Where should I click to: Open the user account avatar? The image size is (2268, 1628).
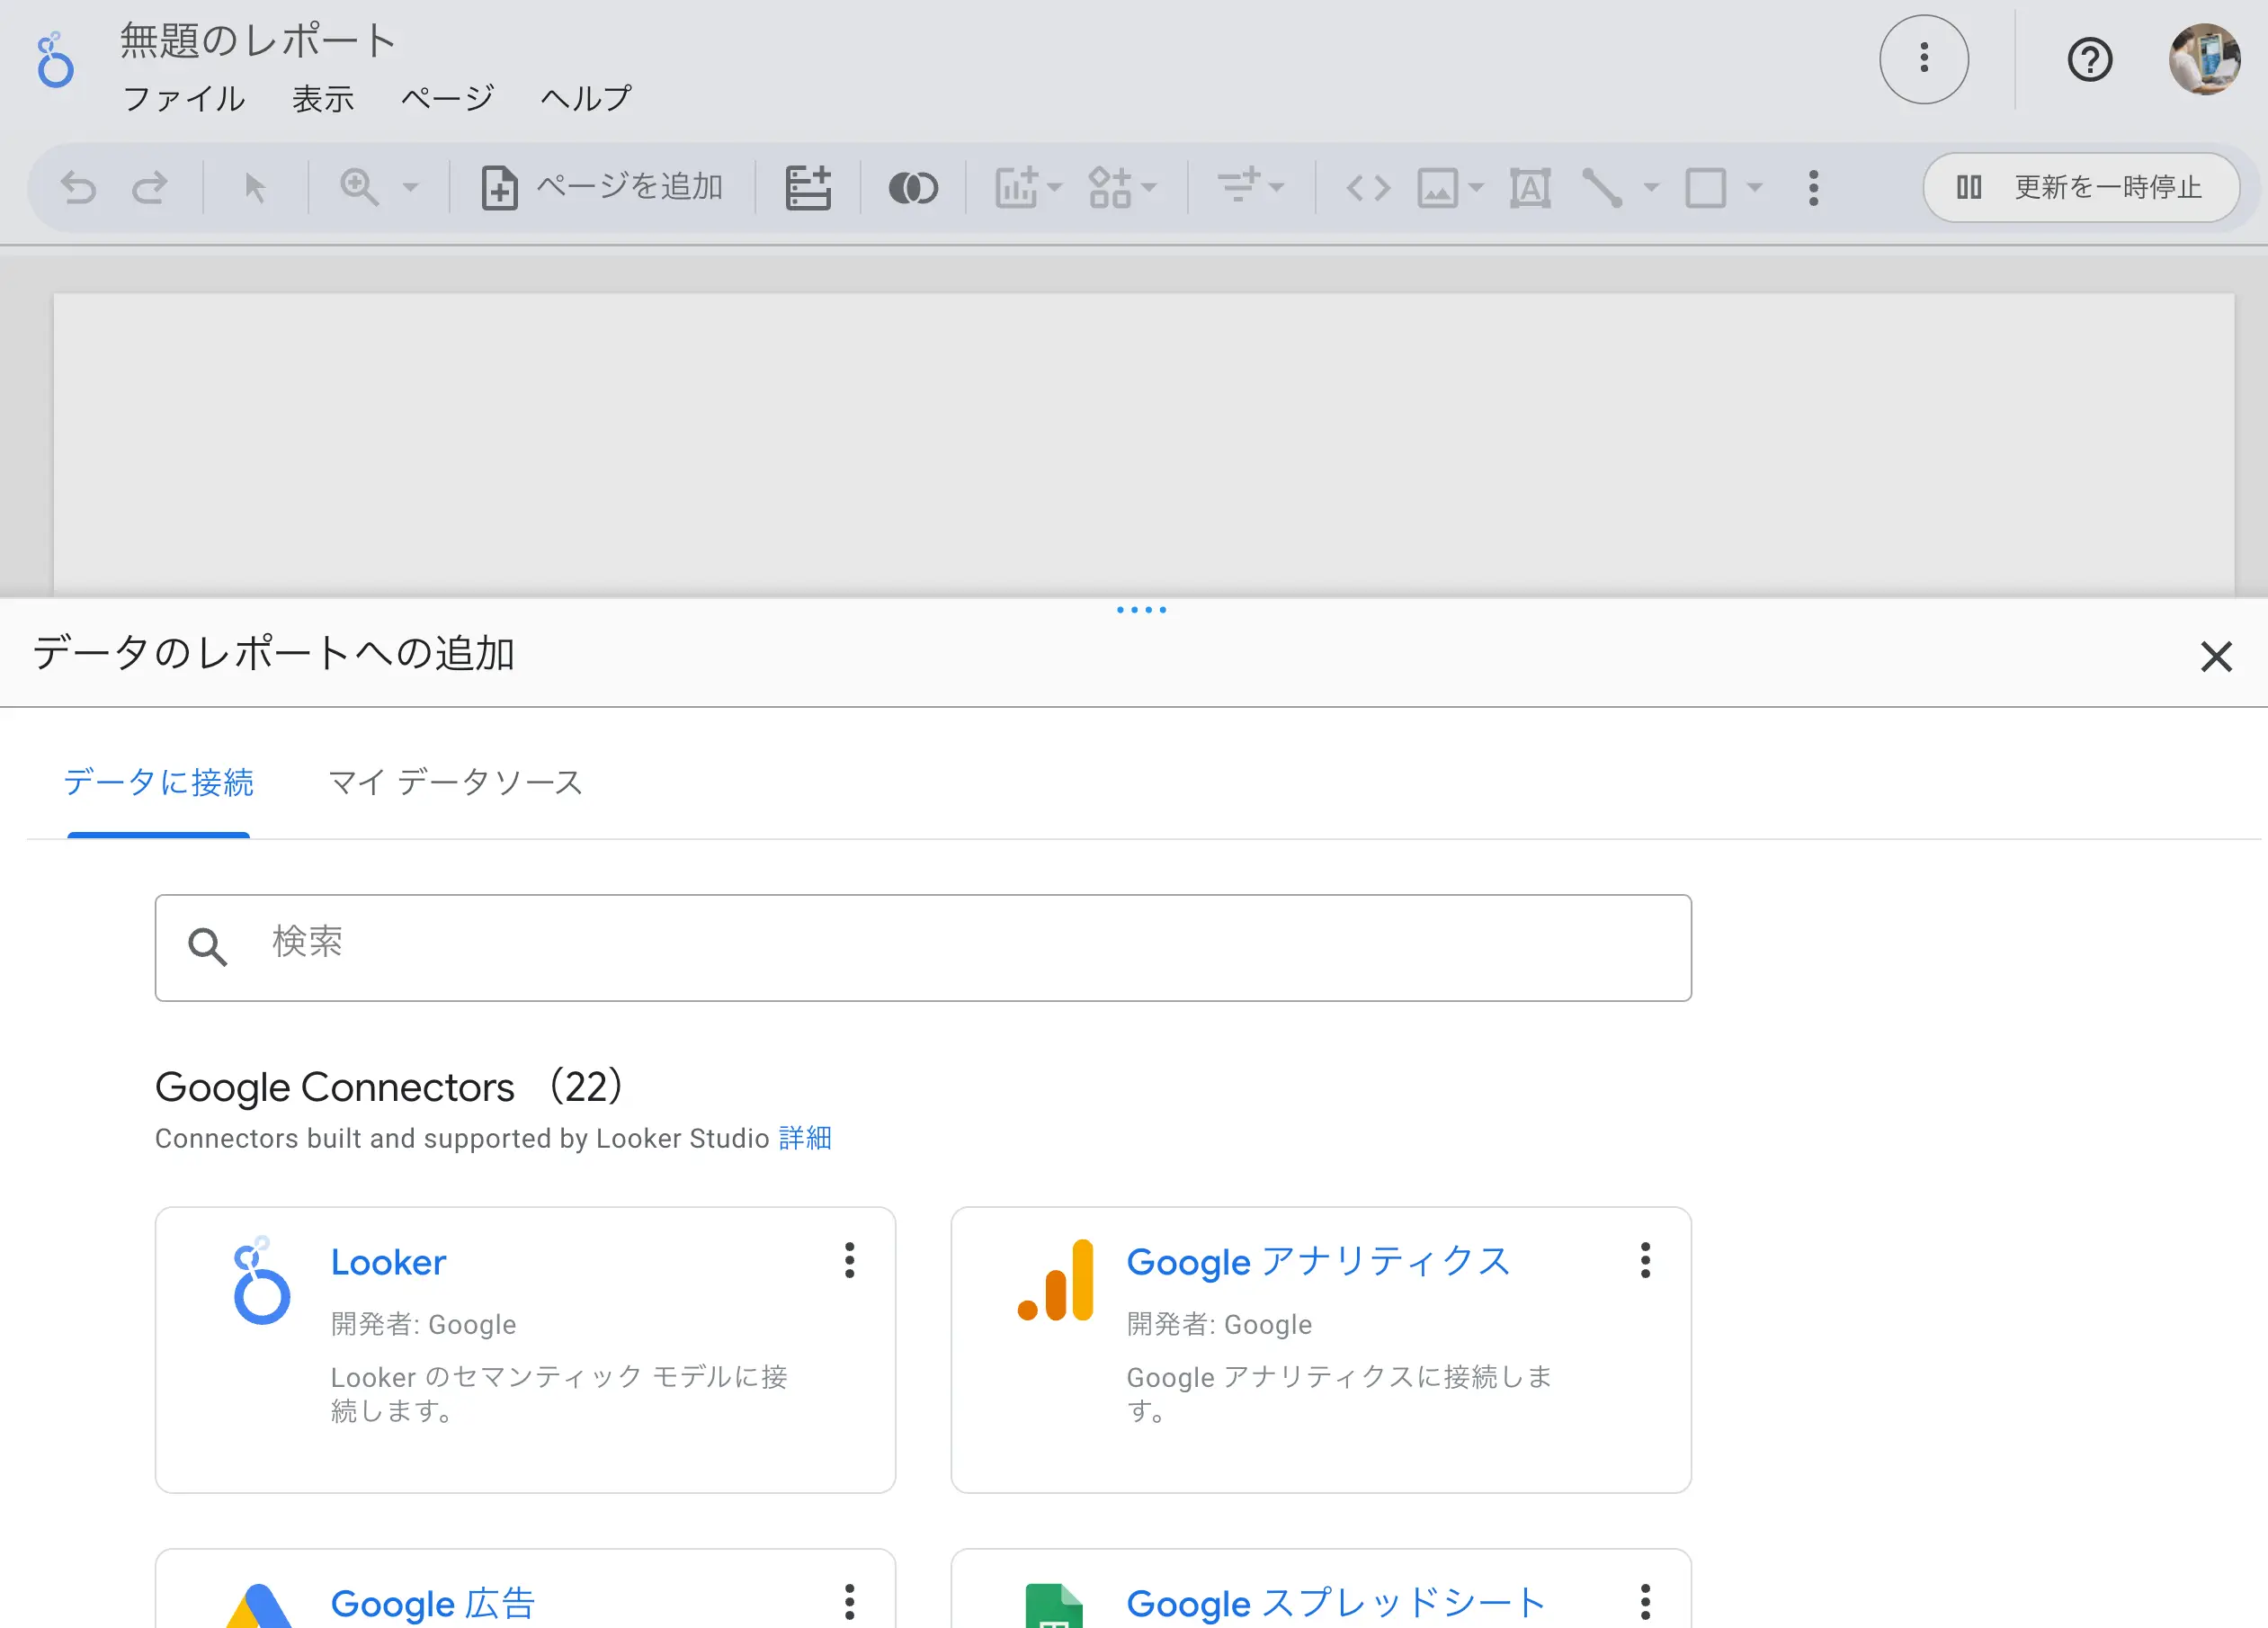tap(2203, 59)
